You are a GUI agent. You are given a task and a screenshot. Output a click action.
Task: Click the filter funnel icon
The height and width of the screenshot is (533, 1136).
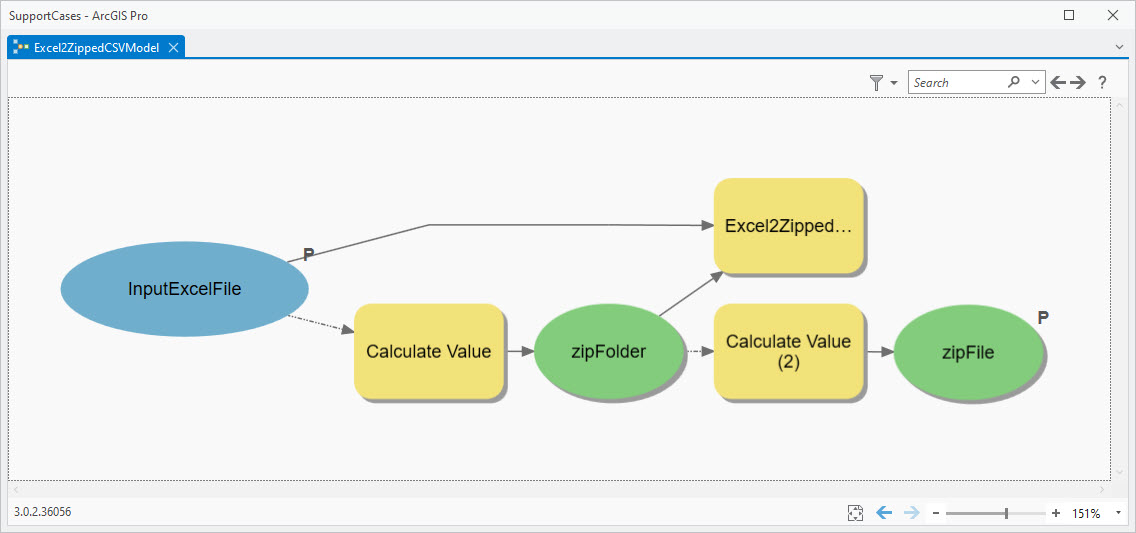pyautogui.click(x=876, y=82)
